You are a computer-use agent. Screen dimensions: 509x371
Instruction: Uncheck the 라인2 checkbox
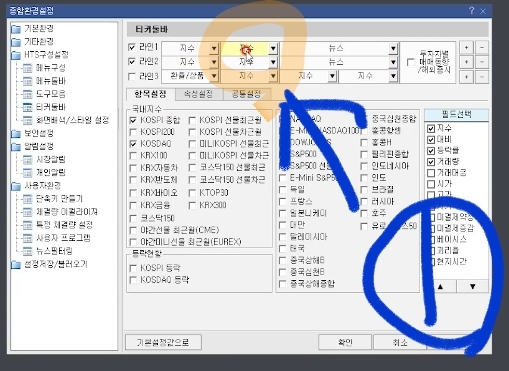pos(132,62)
